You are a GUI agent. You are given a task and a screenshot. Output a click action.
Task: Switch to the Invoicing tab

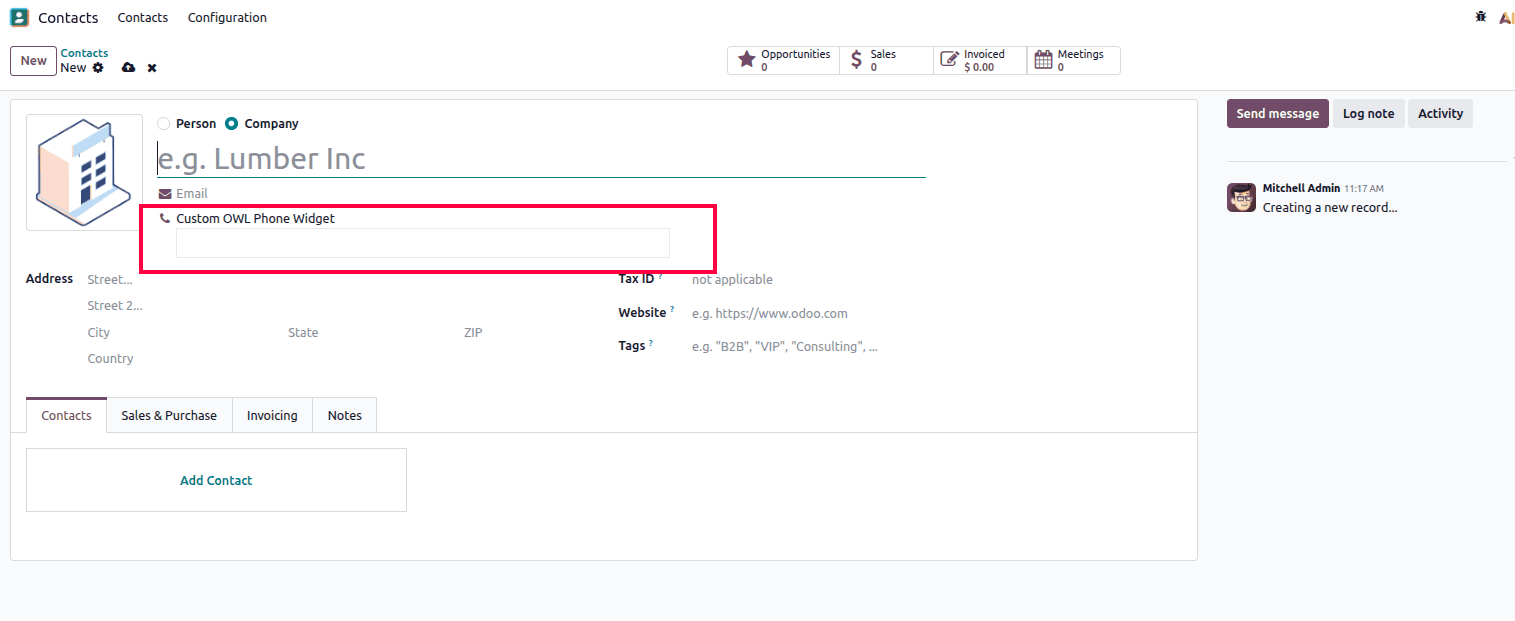[272, 415]
